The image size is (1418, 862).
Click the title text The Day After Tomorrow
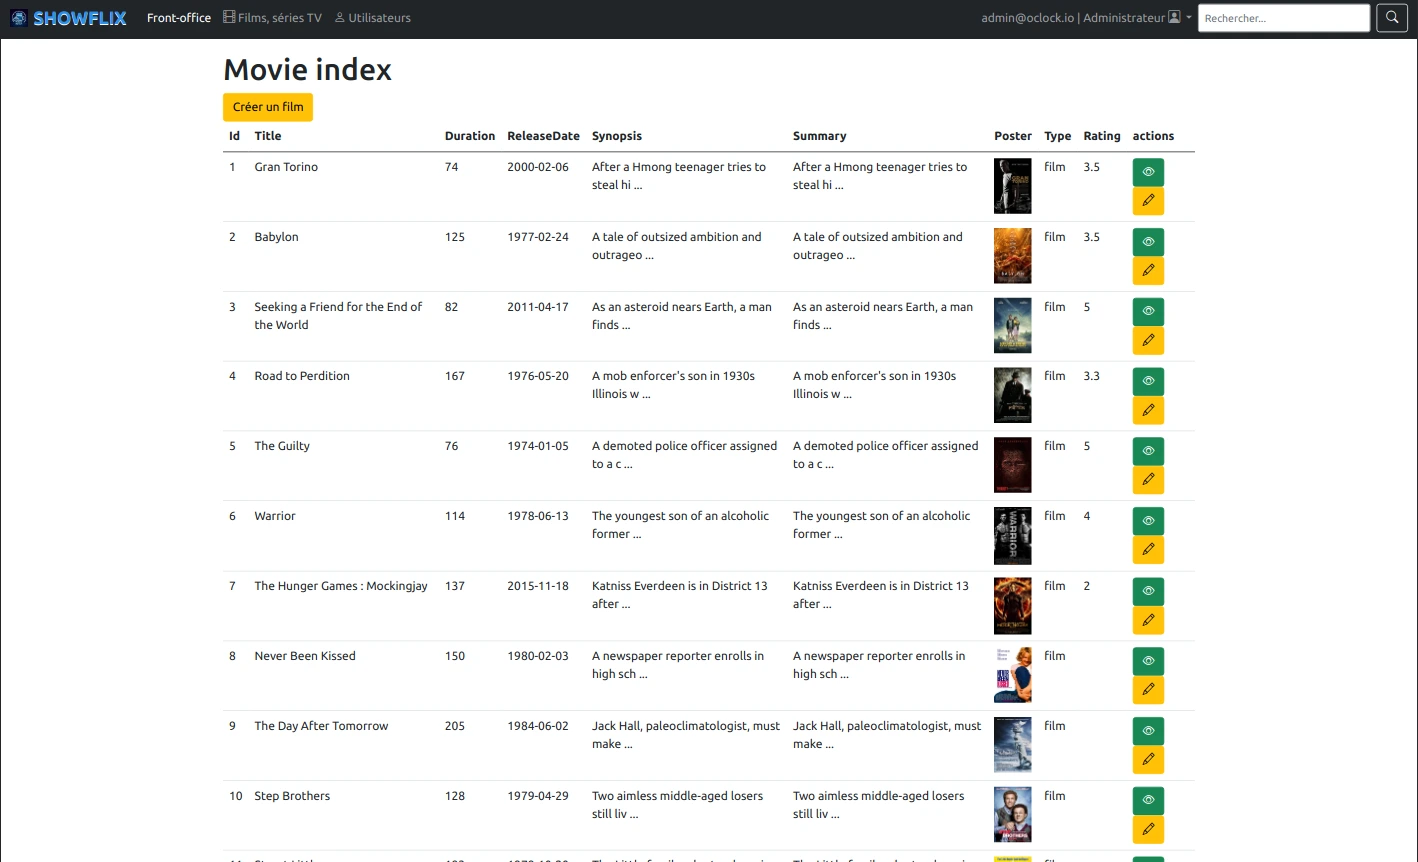(x=321, y=726)
